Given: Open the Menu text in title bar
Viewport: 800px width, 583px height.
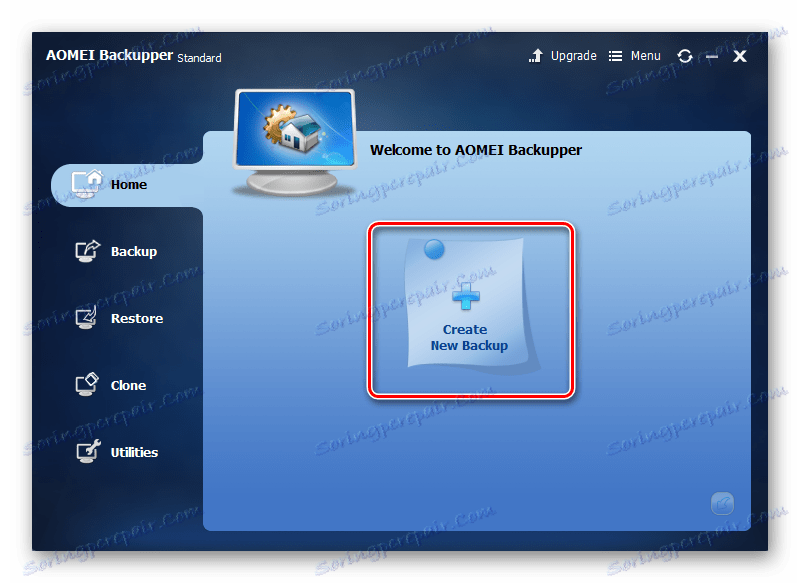Looking at the screenshot, I should click(x=645, y=56).
